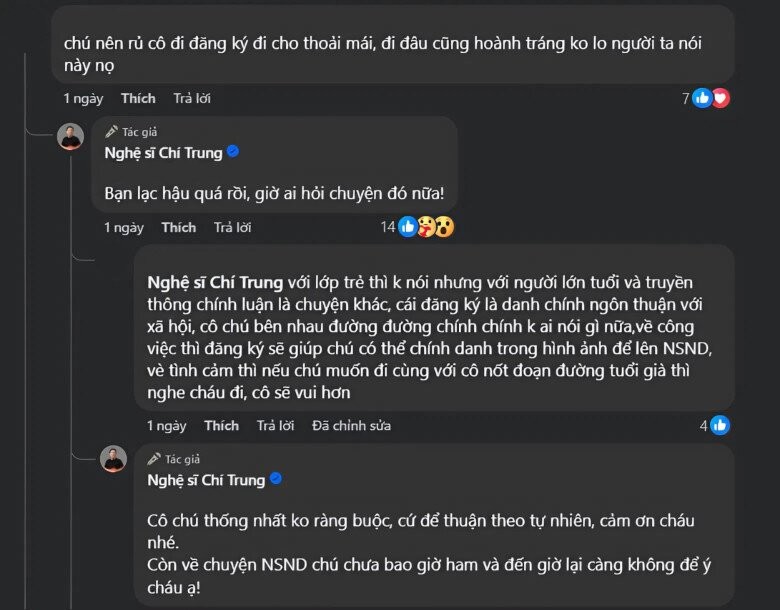This screenshot has height=610, width=780.
Task: Click the "1 ngày" timestamp of the top comment
Action: [x=82, y=98]
